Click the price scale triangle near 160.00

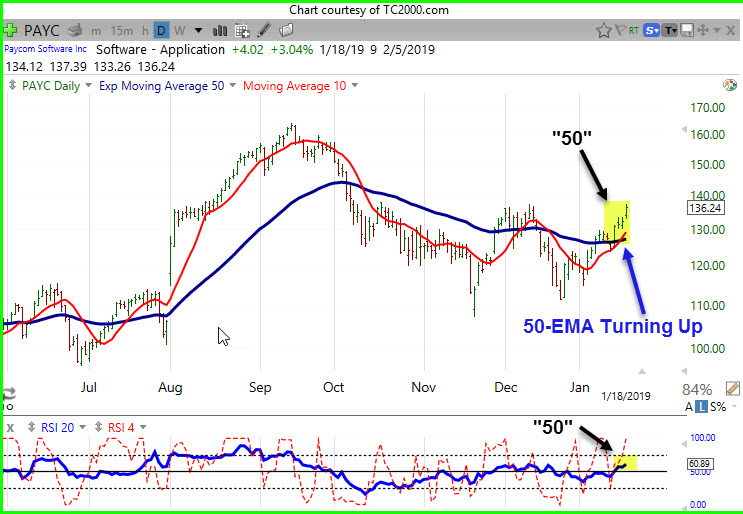[x=684, y=129]
